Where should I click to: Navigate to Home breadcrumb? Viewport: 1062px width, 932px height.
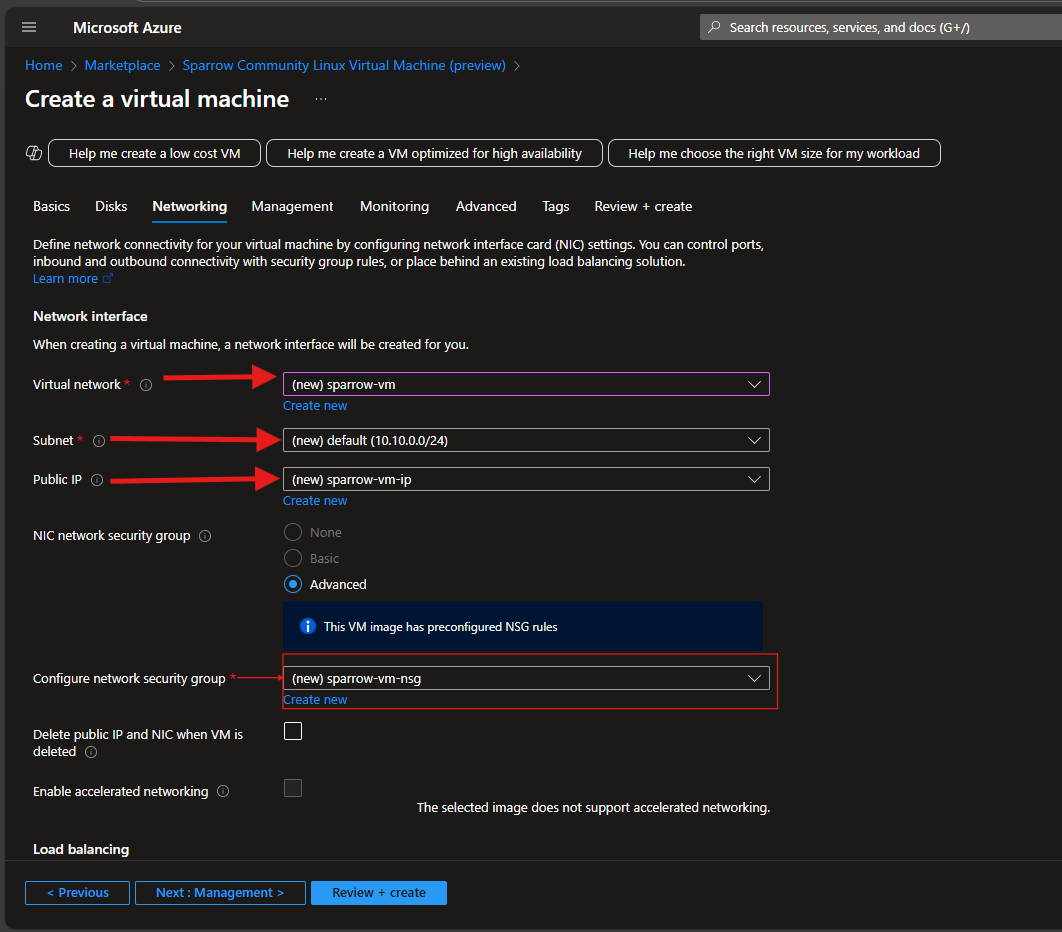coord(43,65)
